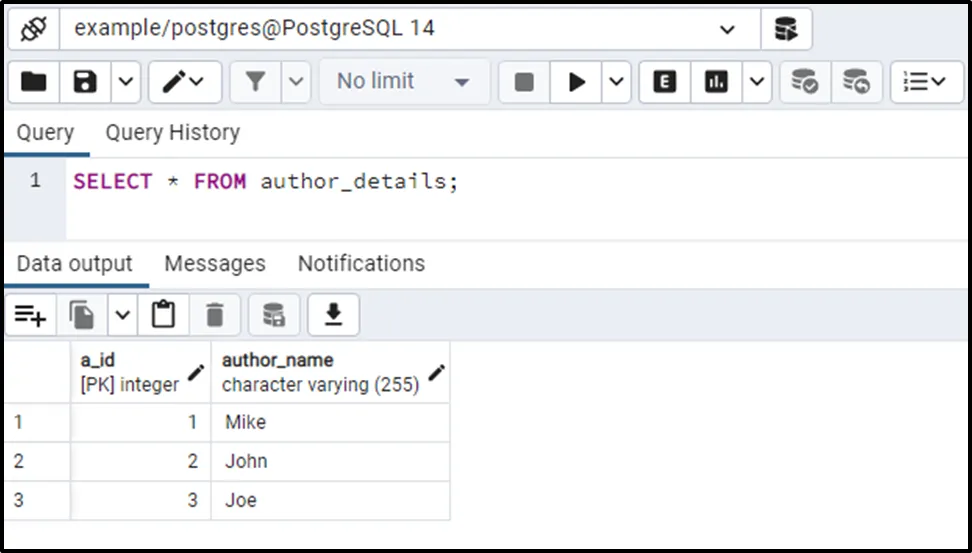Open the No limit rows dropdown
972x553 pixels.
point(403,82)
